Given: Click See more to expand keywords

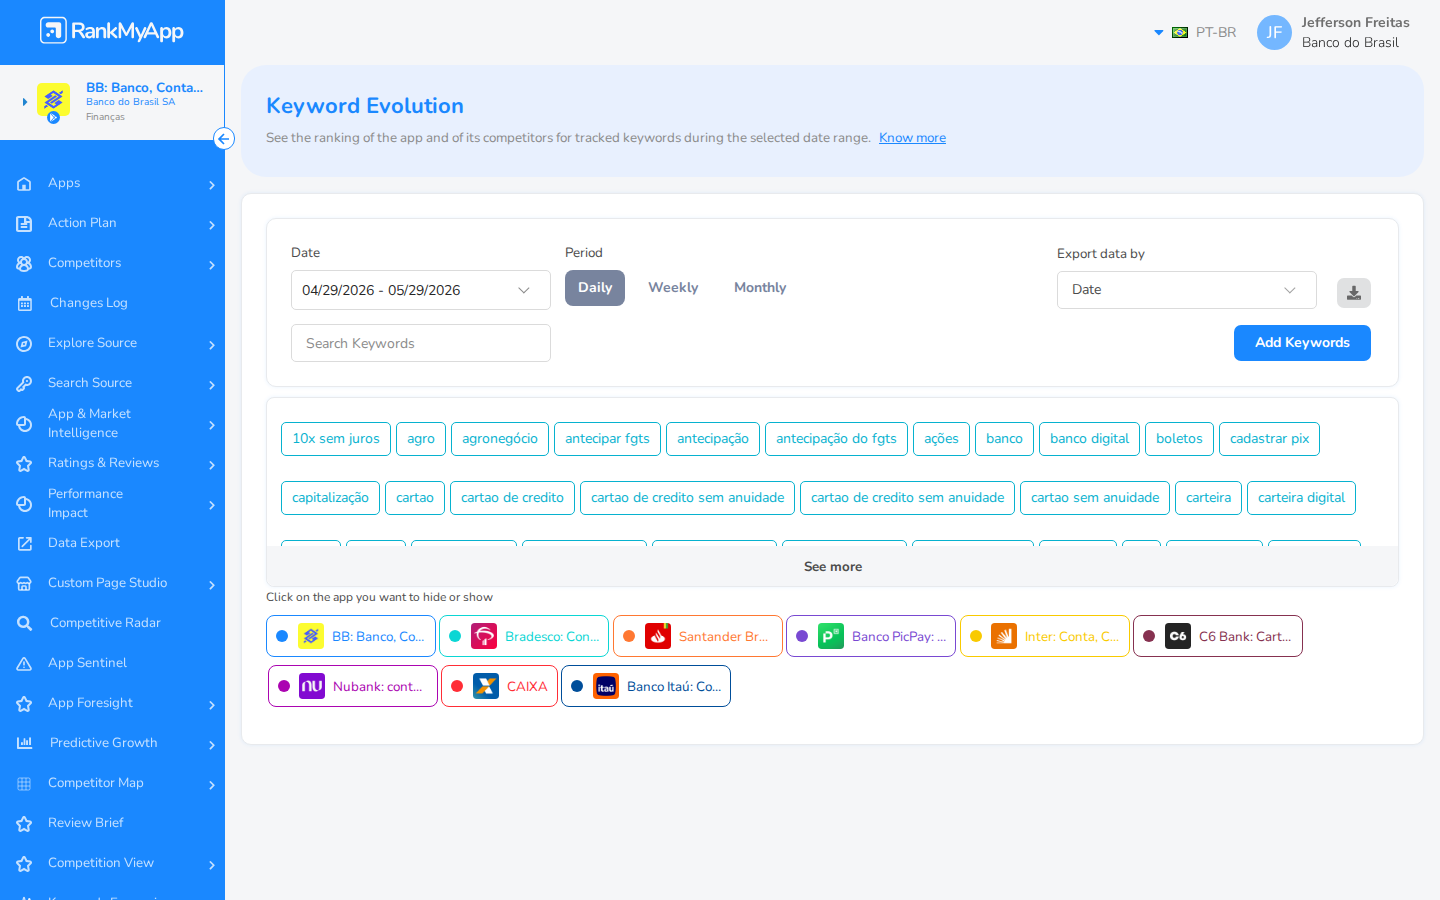Looking at the screenshot, I should [x=833, y=567].
